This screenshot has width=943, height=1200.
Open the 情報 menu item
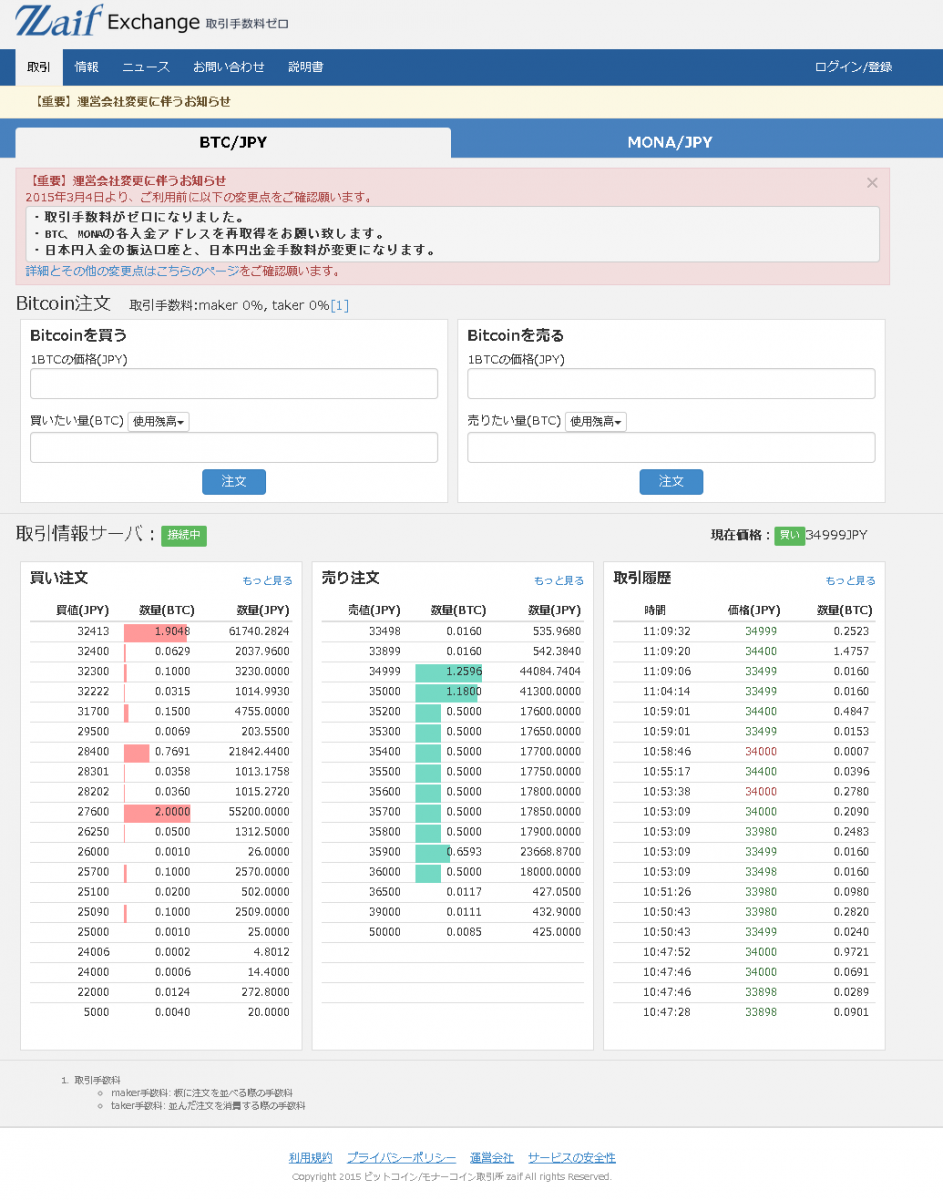click(87, 67)
